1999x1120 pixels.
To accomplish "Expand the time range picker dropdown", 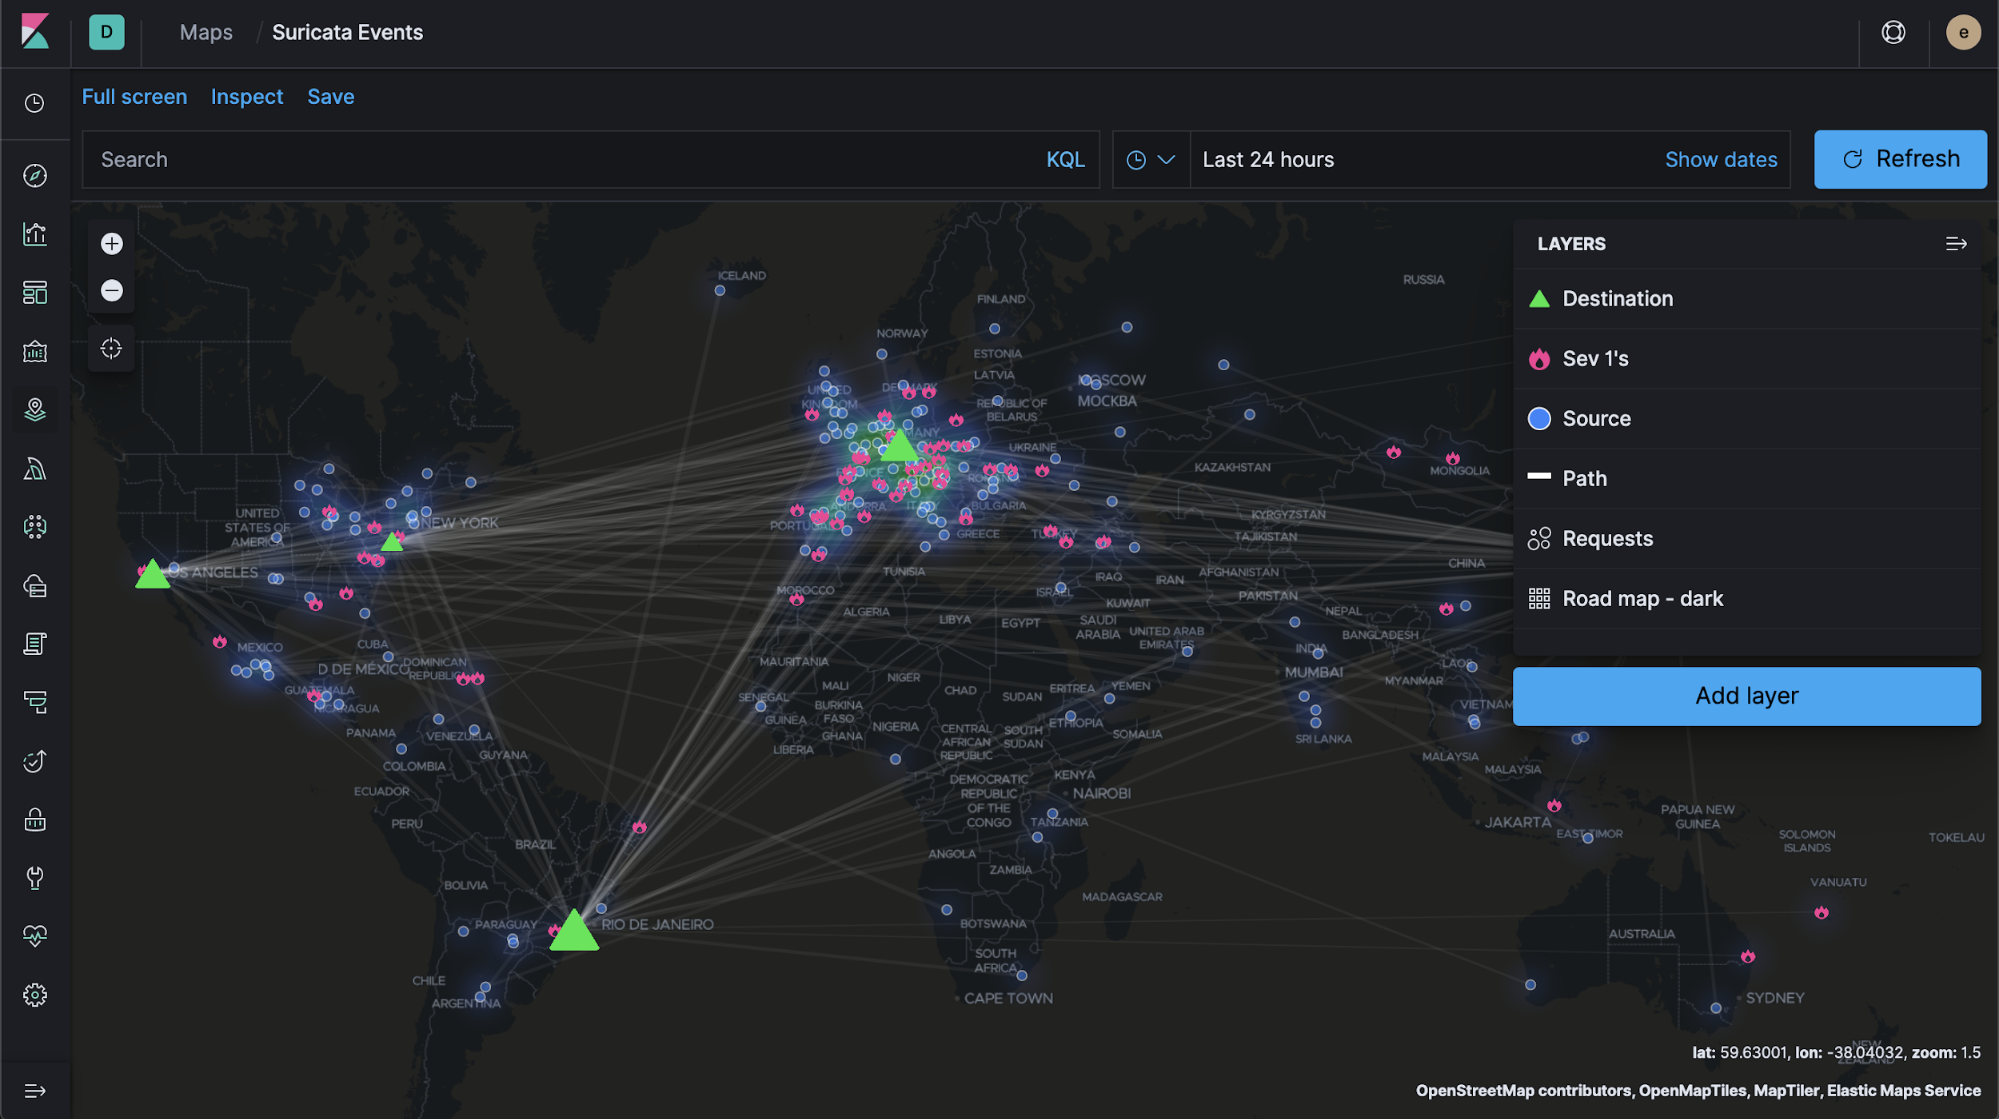I will pos(1149,158).
